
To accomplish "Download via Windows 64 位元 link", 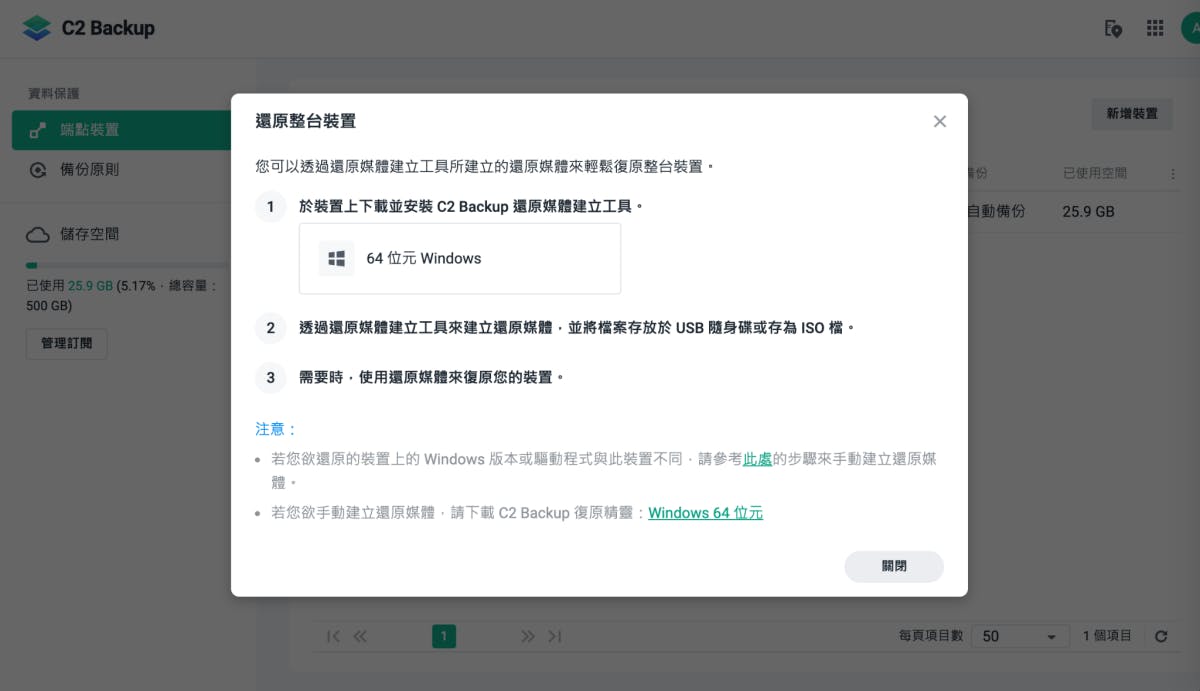I will (705, 513).
